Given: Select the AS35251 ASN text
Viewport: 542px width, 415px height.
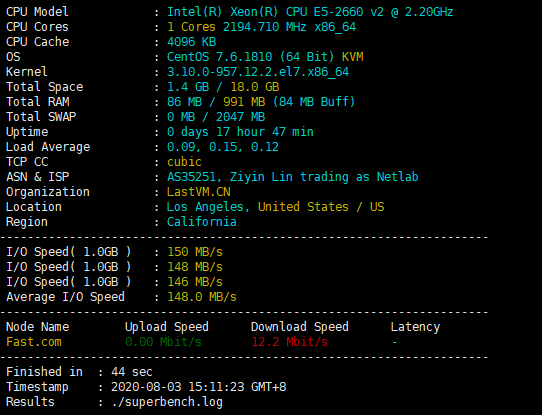Looking at the screenshot, I should click(x=194, y=177).
